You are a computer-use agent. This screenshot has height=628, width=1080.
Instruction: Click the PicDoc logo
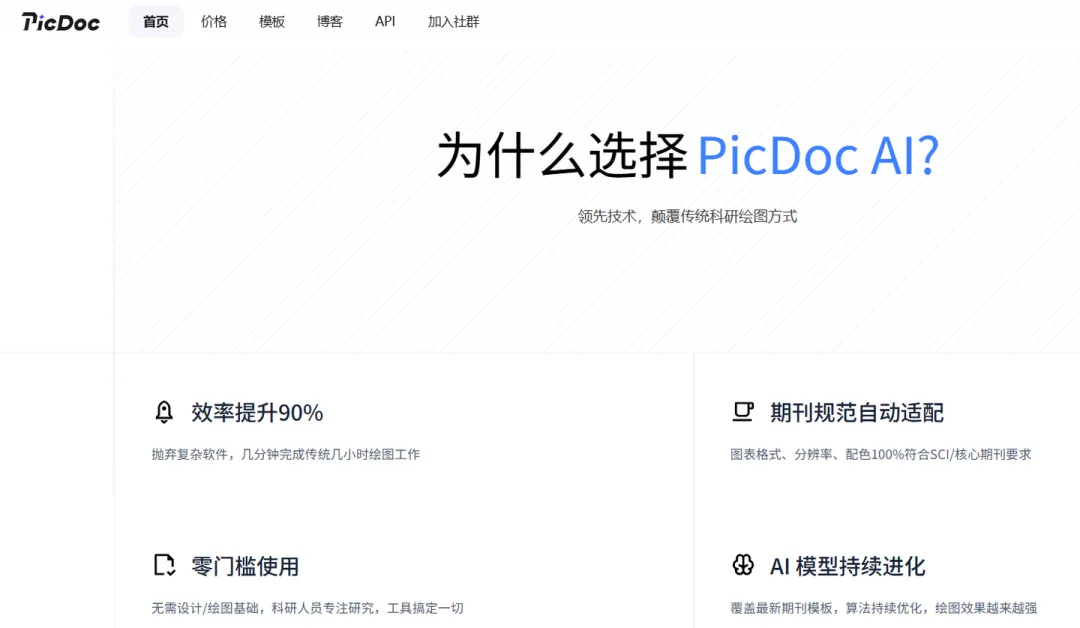[61, 22]
